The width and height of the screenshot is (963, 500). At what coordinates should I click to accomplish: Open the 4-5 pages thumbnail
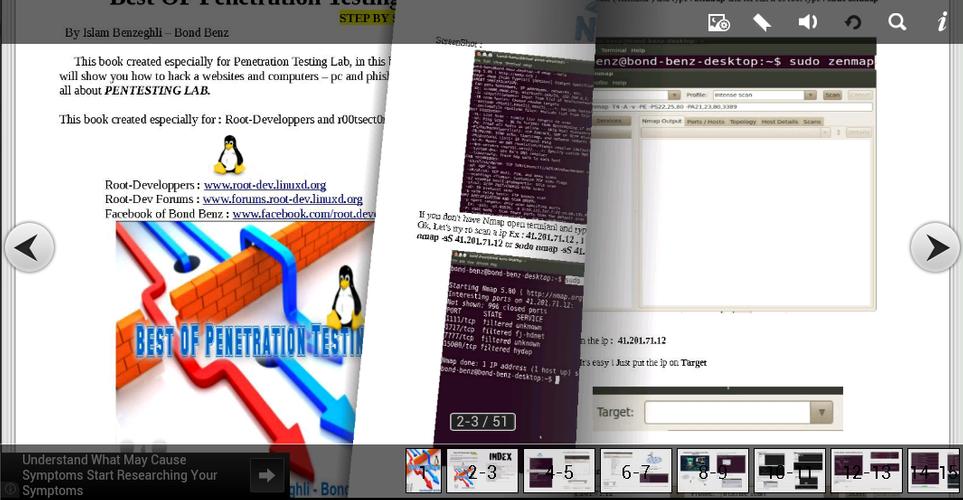click(x=559, y=471)
